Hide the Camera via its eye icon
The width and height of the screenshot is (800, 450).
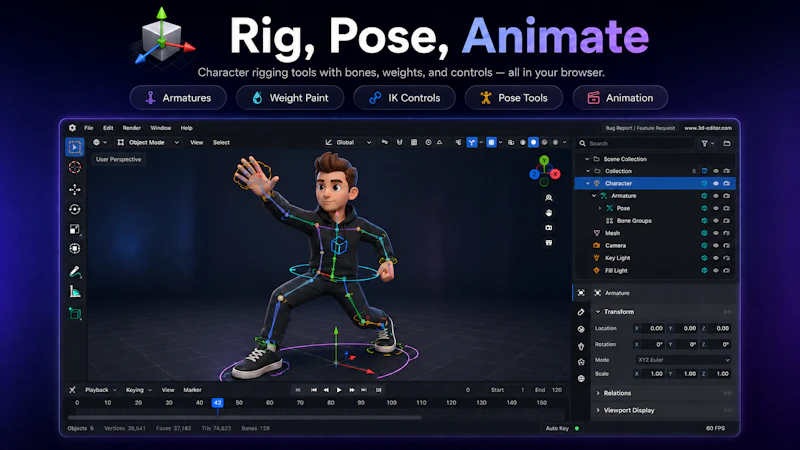tap(716, 245)
